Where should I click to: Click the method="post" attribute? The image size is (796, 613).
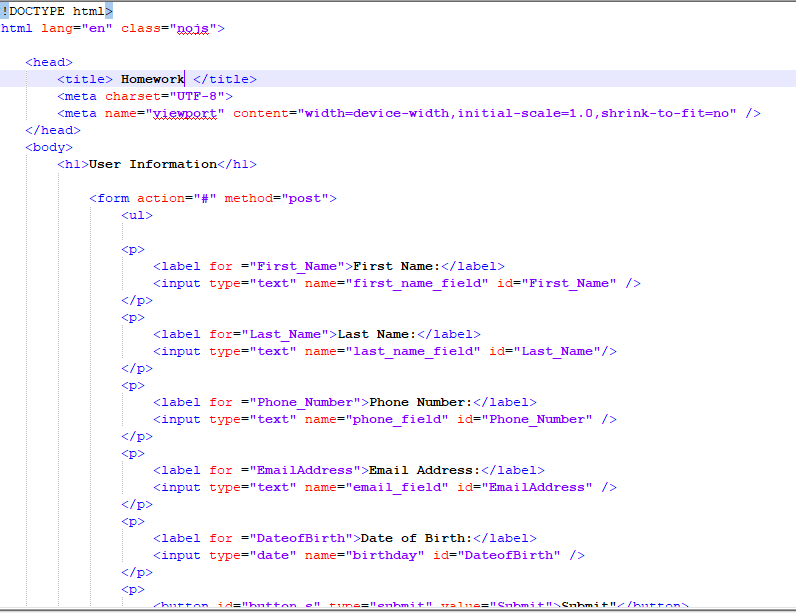pos(277,198)
